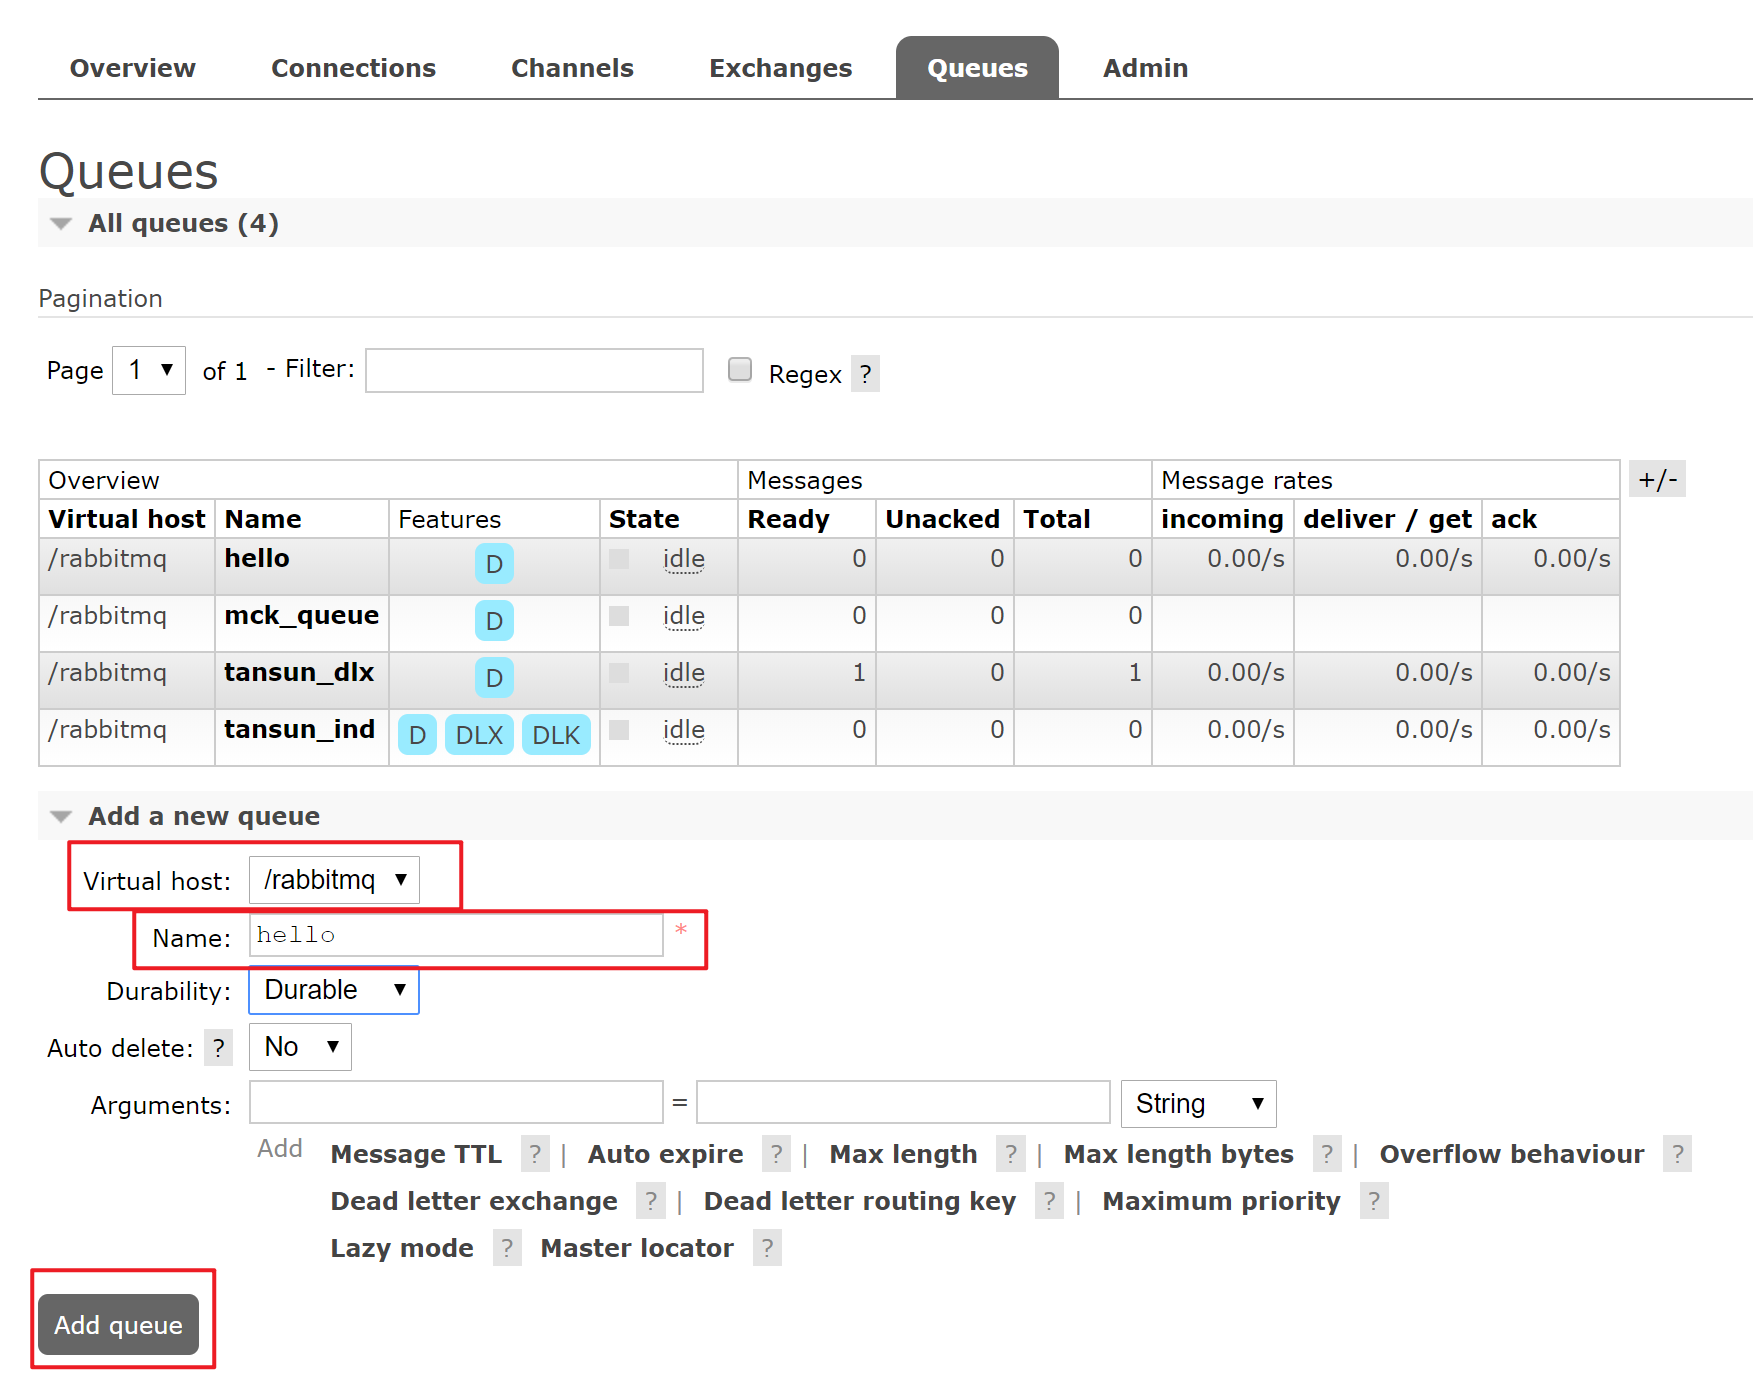Sort queues by incoming rate column
The height and width of the screenshot is (1380, 1753).
(1222, 519)
